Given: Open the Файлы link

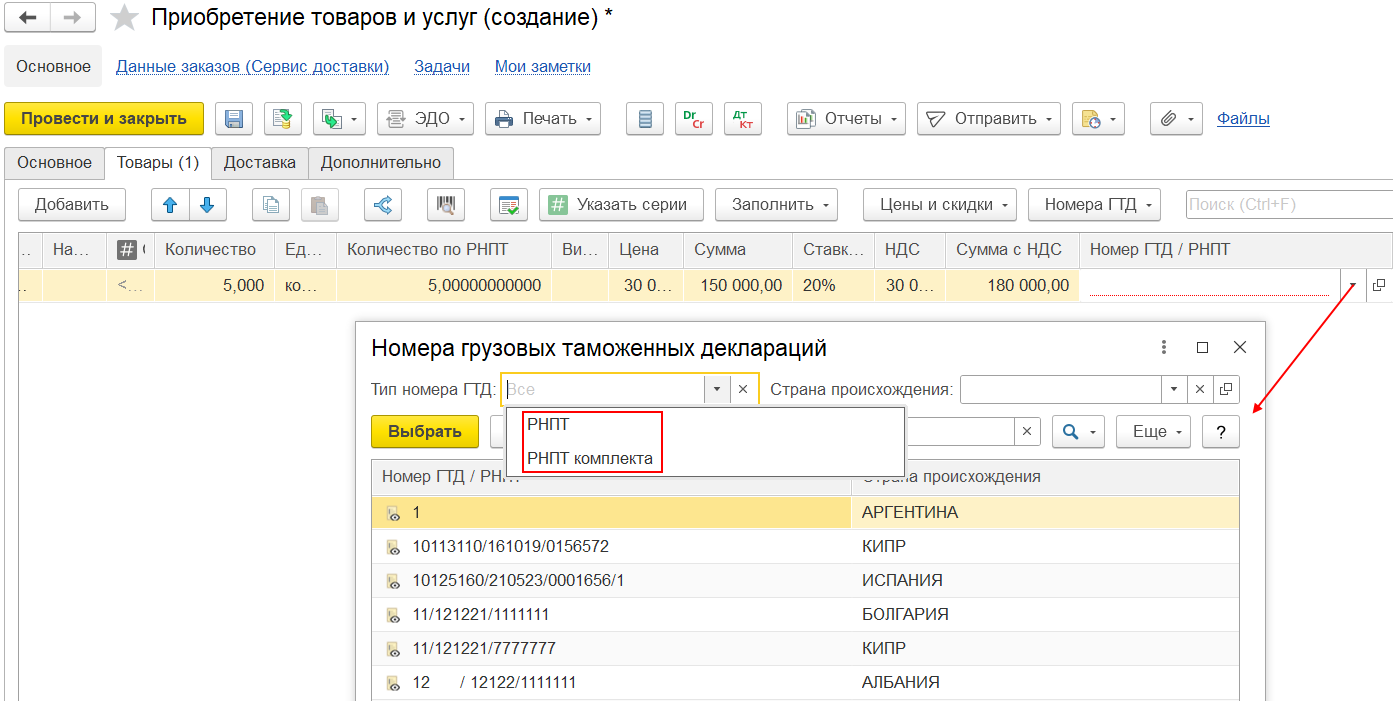Looking at the screenshot, I should click(1243, 119).
